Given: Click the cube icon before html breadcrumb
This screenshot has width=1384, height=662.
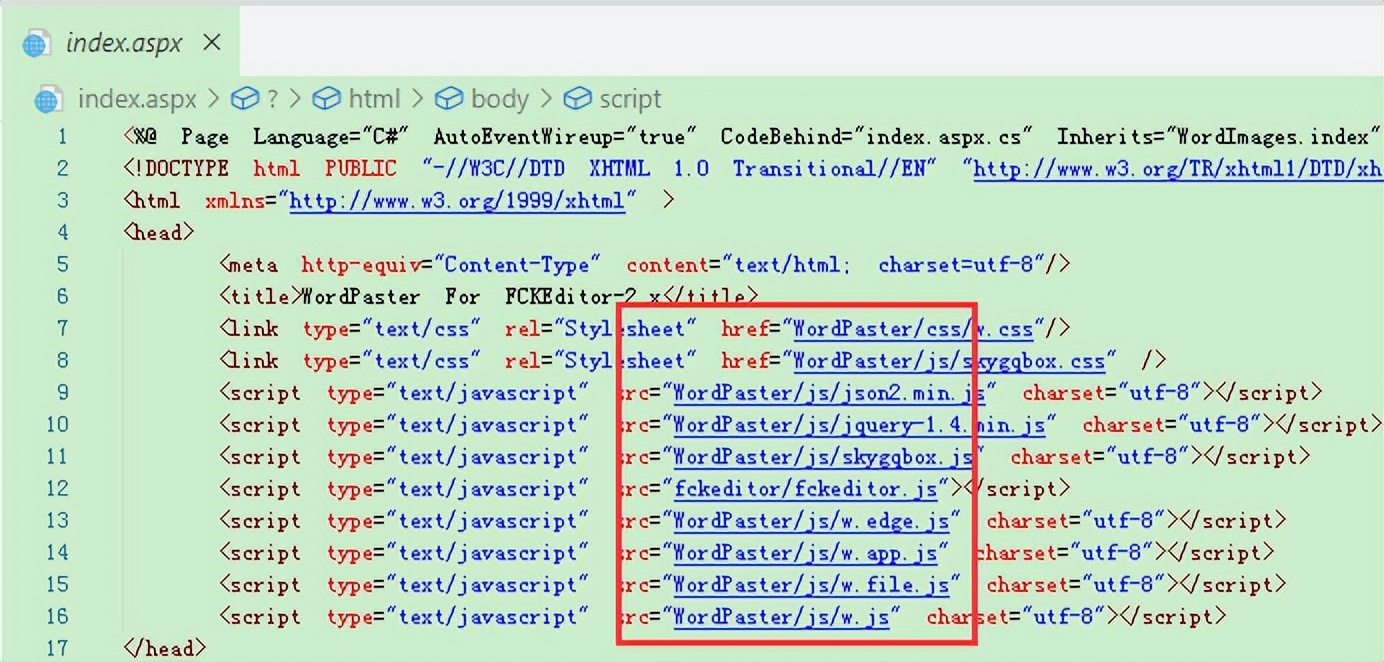Looking at the screenshot, I should coord(326,99).
